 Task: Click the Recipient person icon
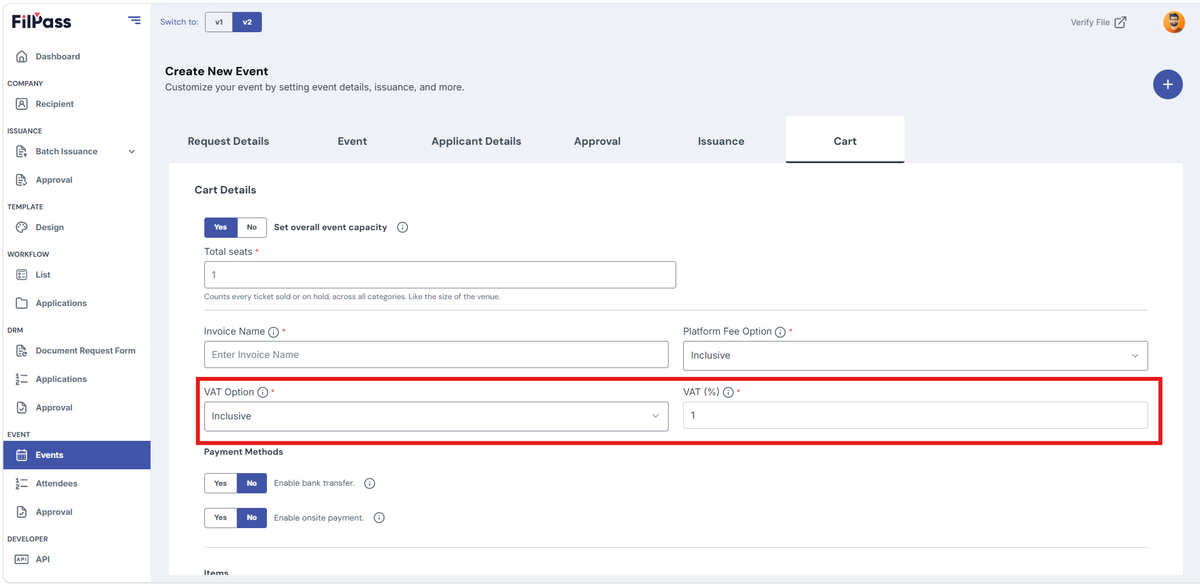pos(22,104)
